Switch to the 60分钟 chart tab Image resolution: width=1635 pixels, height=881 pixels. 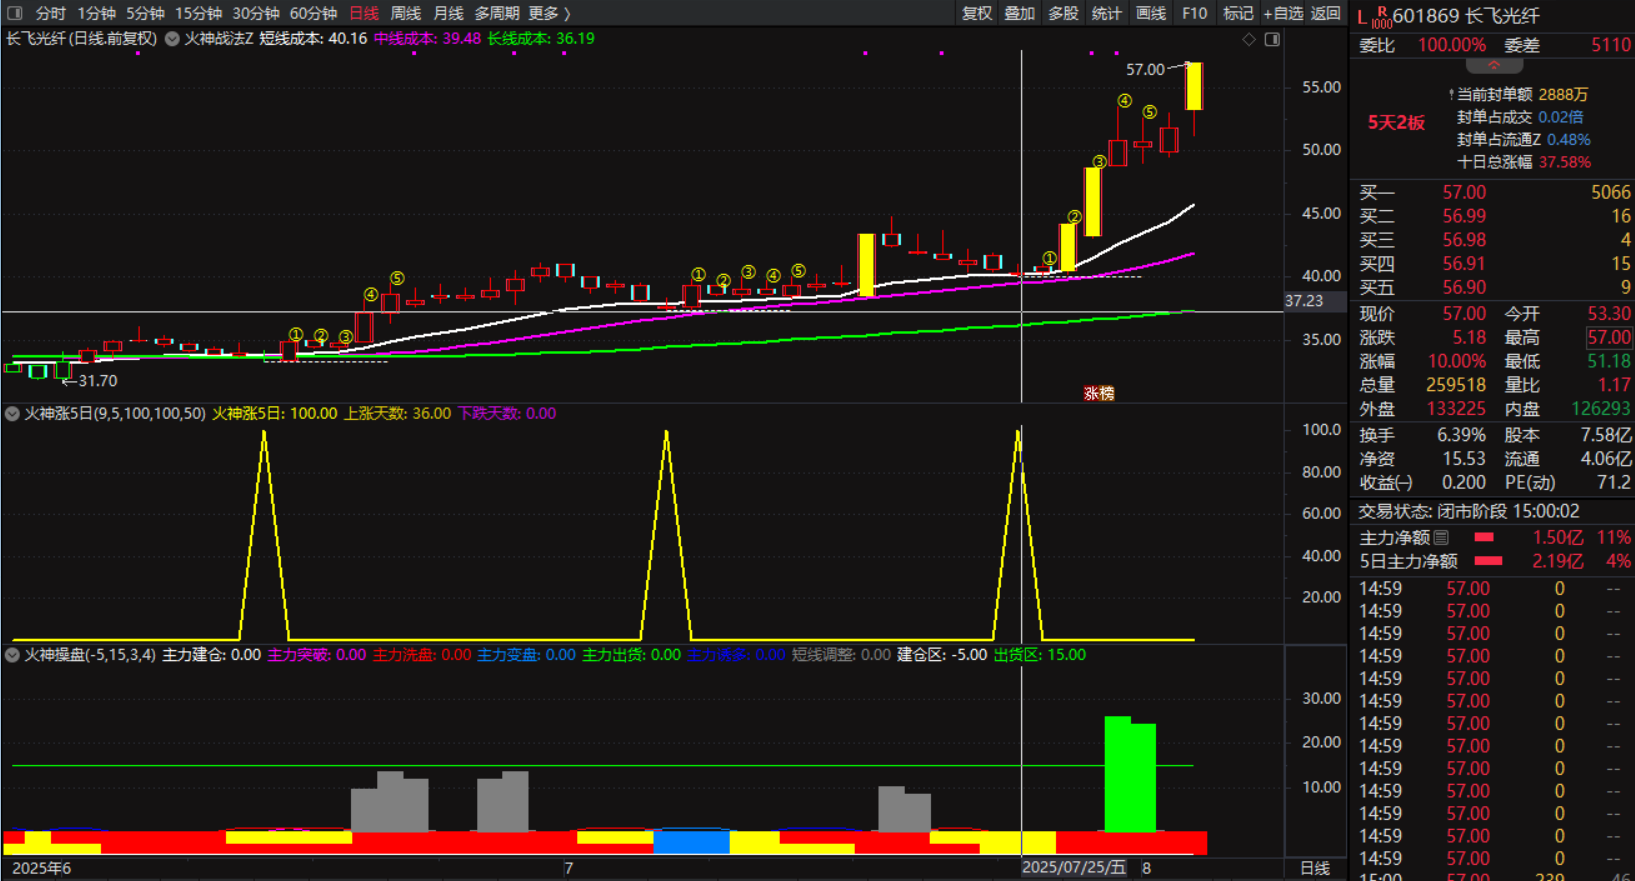click(313, 13)
